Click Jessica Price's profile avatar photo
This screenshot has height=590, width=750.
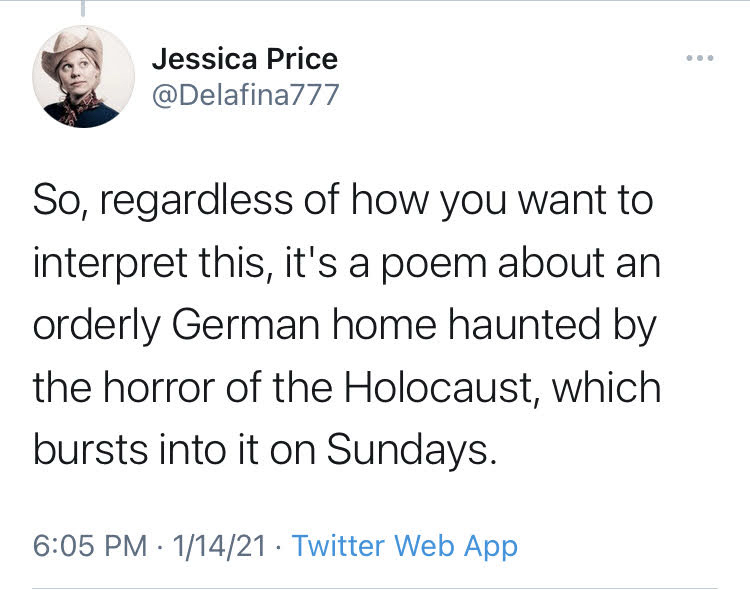click(82, 78)
